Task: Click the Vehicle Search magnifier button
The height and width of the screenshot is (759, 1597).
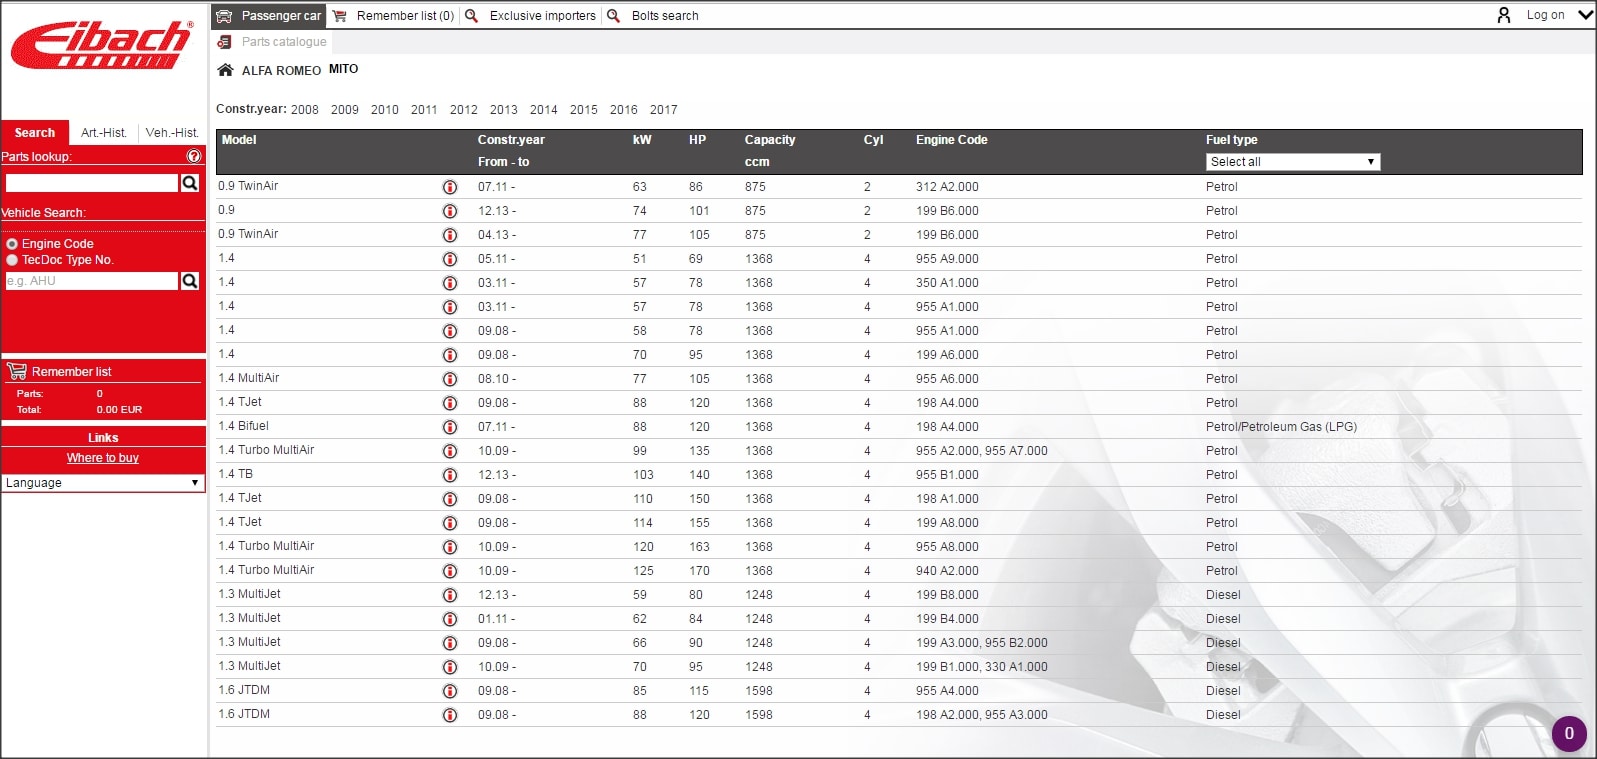Action: (190, 281)
